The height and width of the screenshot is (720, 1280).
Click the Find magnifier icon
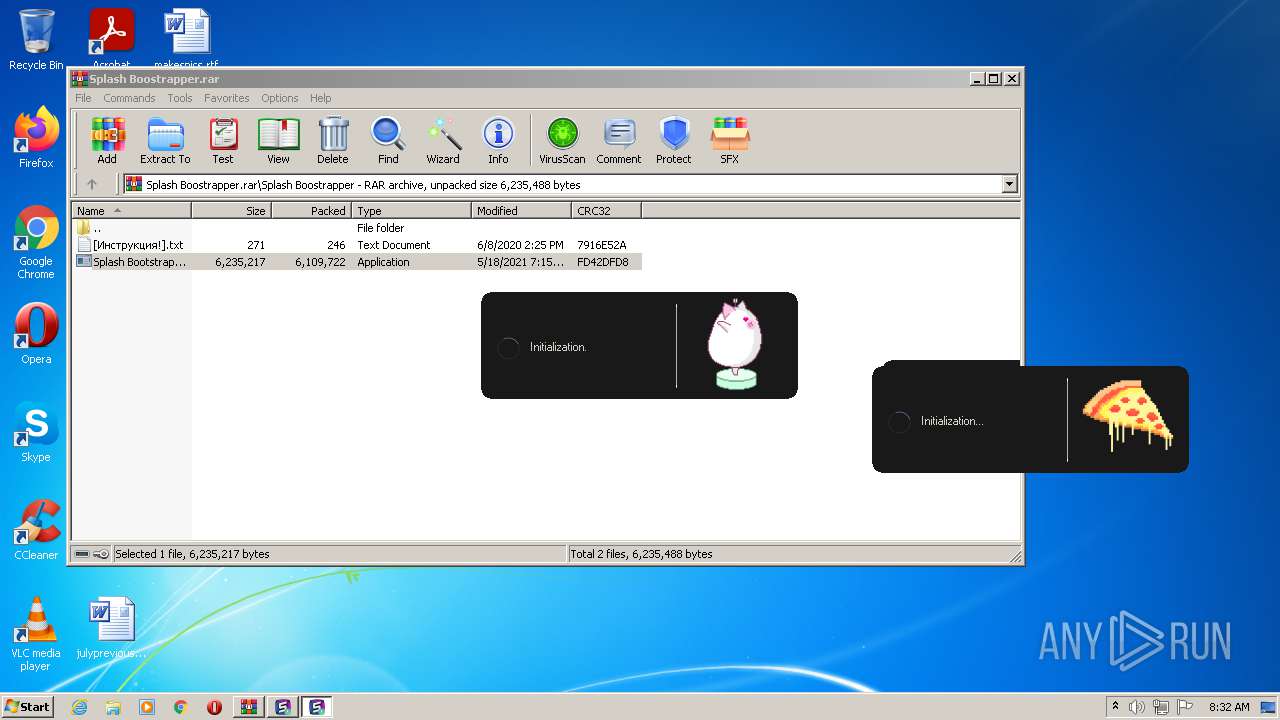tap(388, 141)
